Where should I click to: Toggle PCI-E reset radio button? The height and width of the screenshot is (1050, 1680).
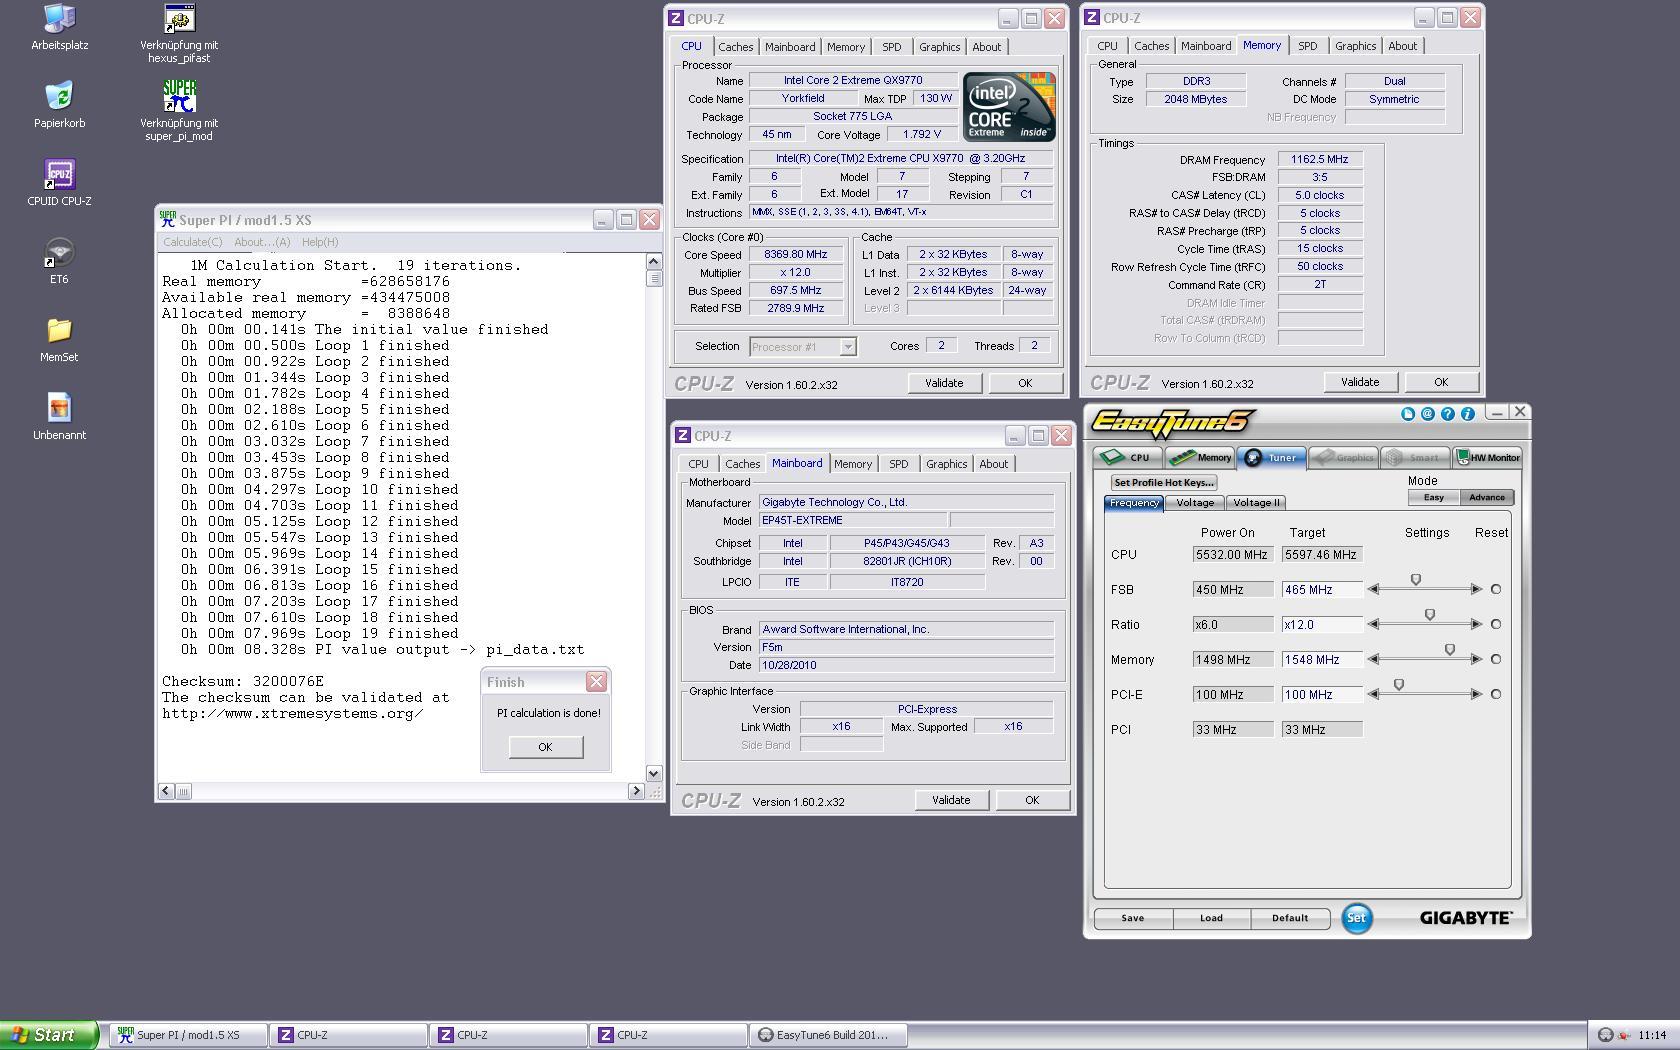coord(1496,694)
